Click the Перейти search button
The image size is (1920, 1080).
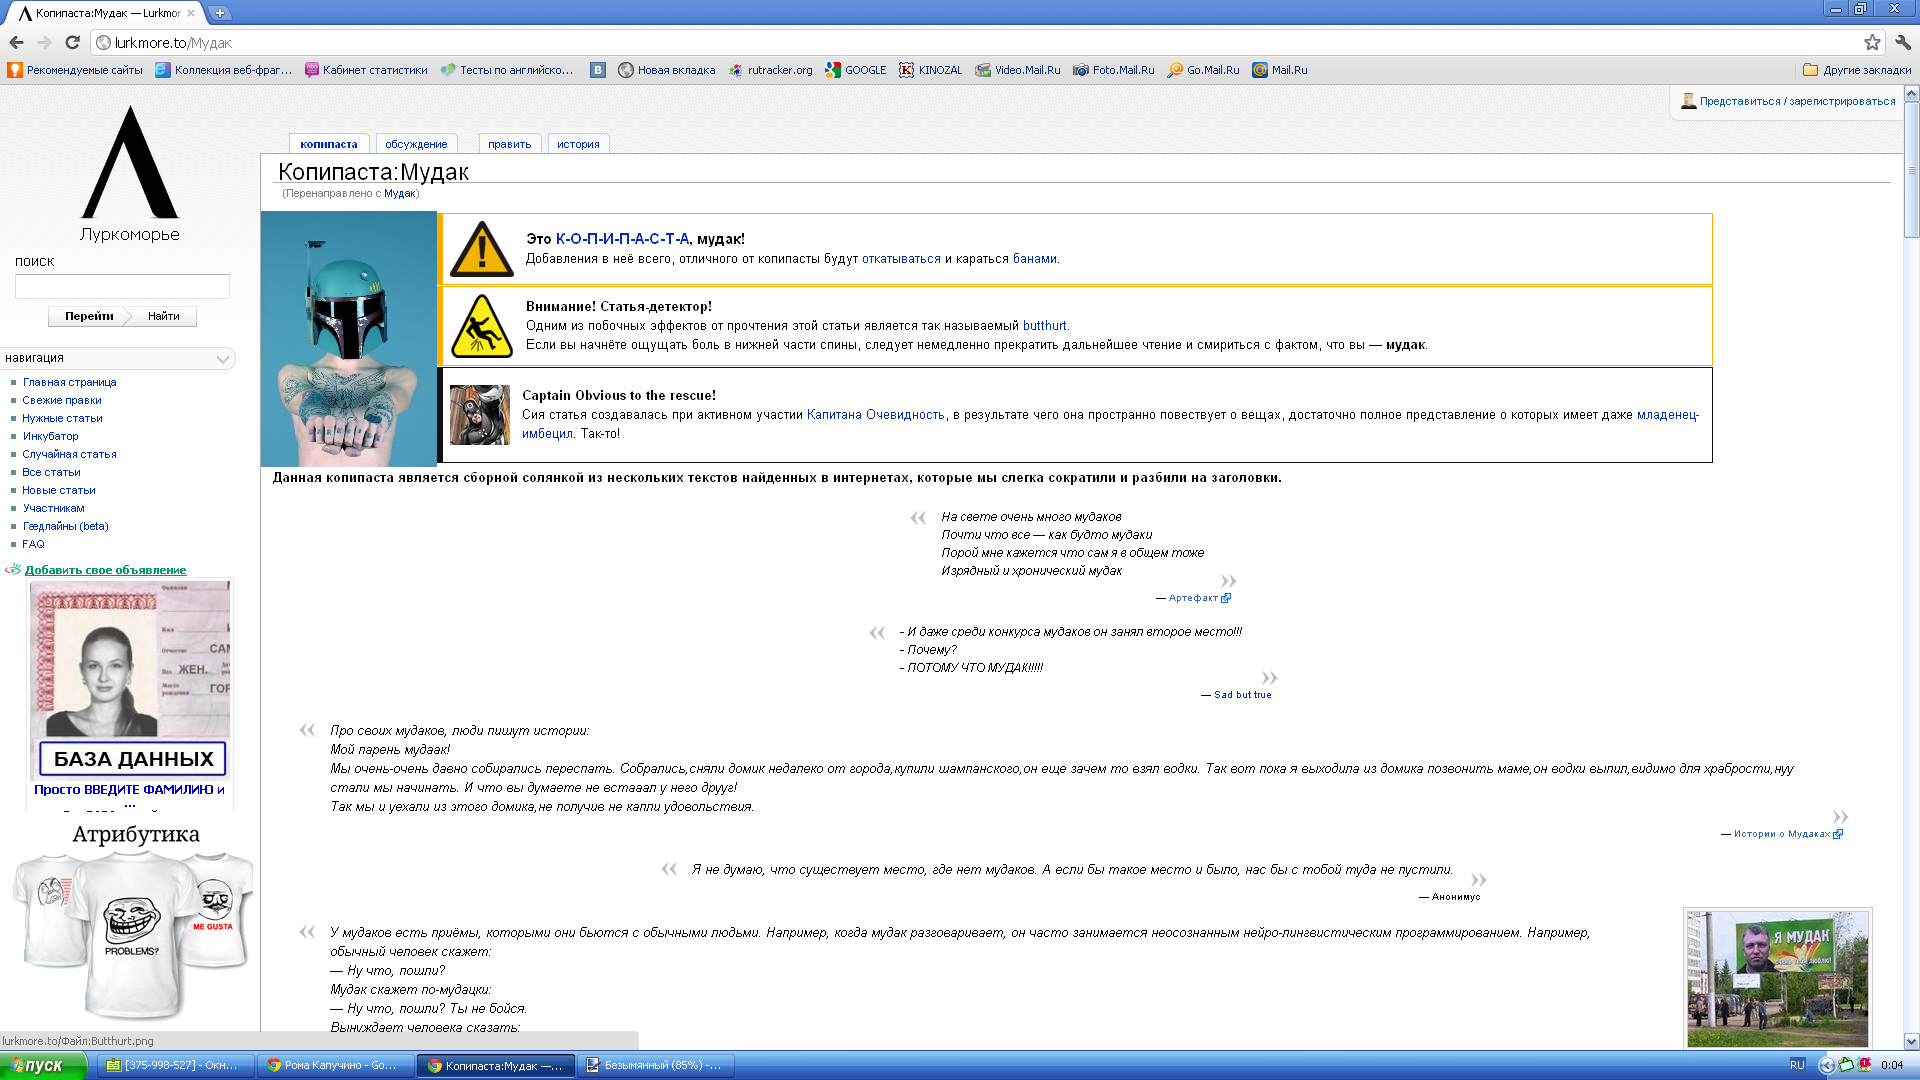(89, 316)
